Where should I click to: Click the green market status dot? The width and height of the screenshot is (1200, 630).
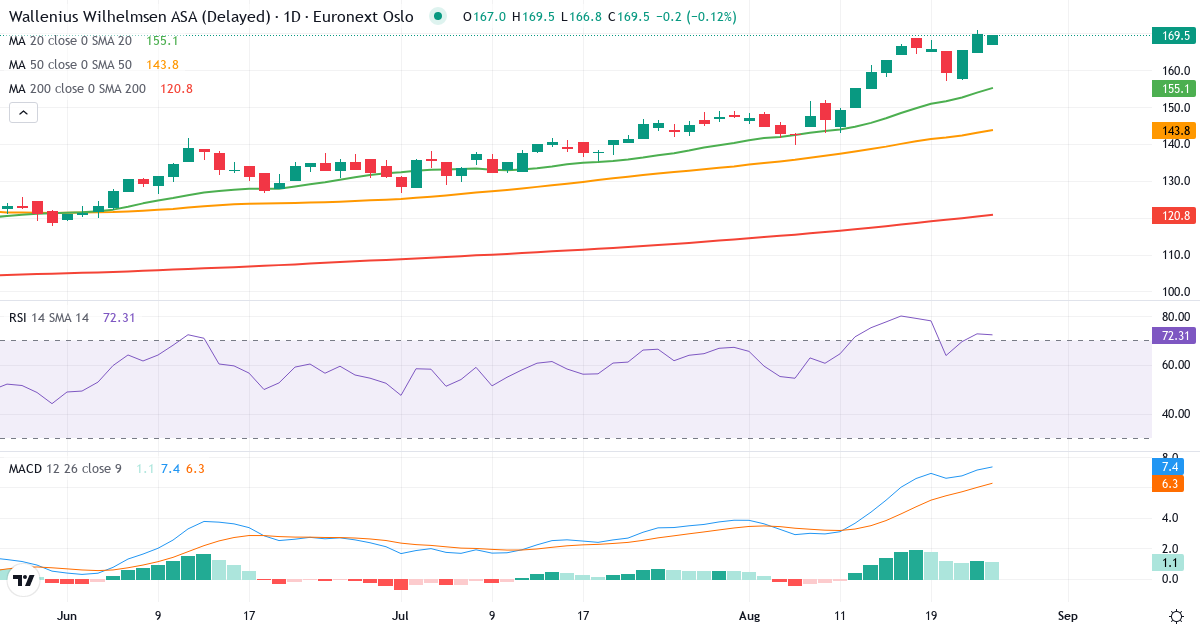(437, 17)
